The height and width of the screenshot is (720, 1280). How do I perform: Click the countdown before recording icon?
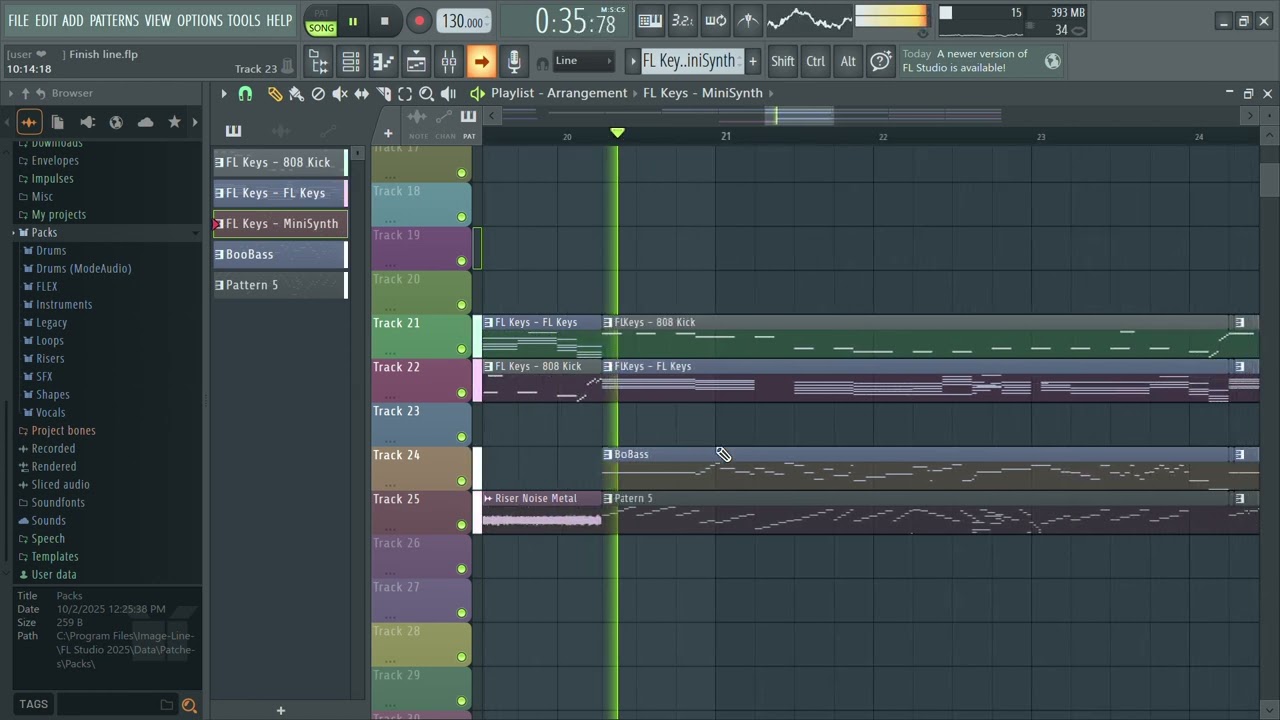[x=683, y=20]
